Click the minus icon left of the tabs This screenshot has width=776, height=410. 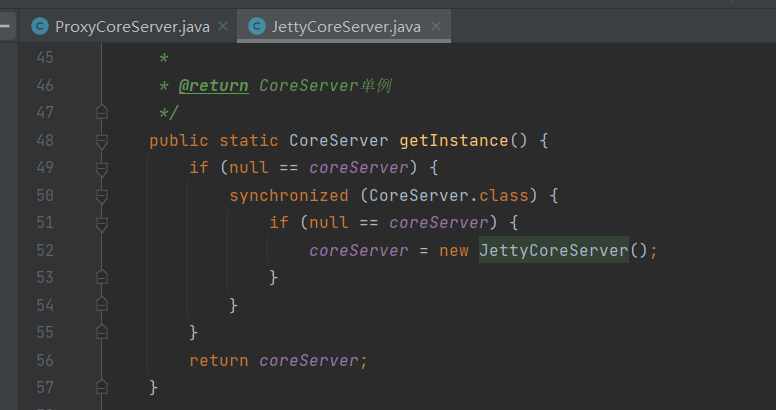5,26
